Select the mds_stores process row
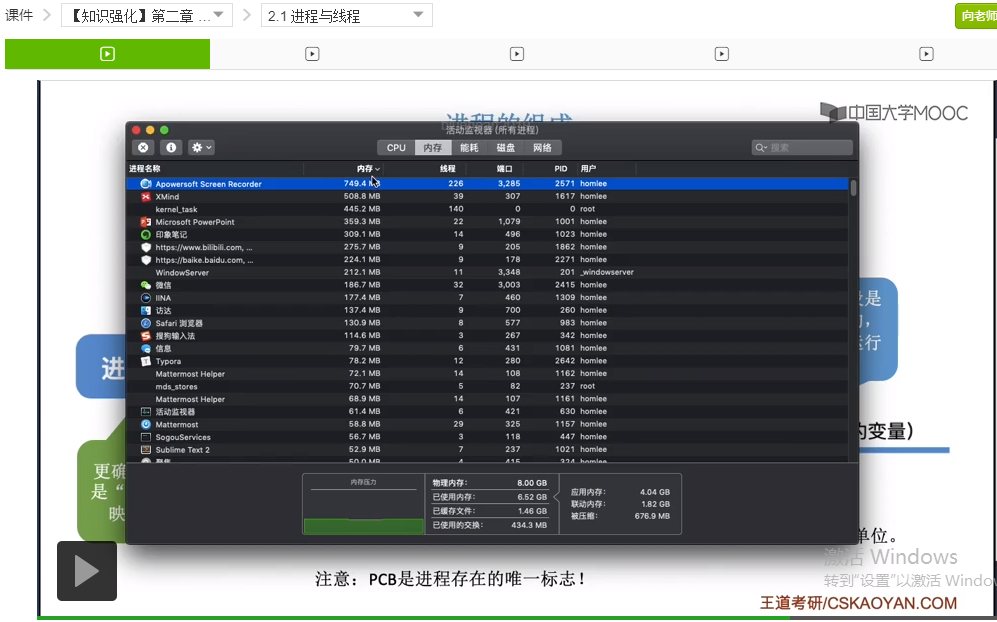Image resolution: width=997 pixels, height=622 pixels. click(x=488, y=386)
